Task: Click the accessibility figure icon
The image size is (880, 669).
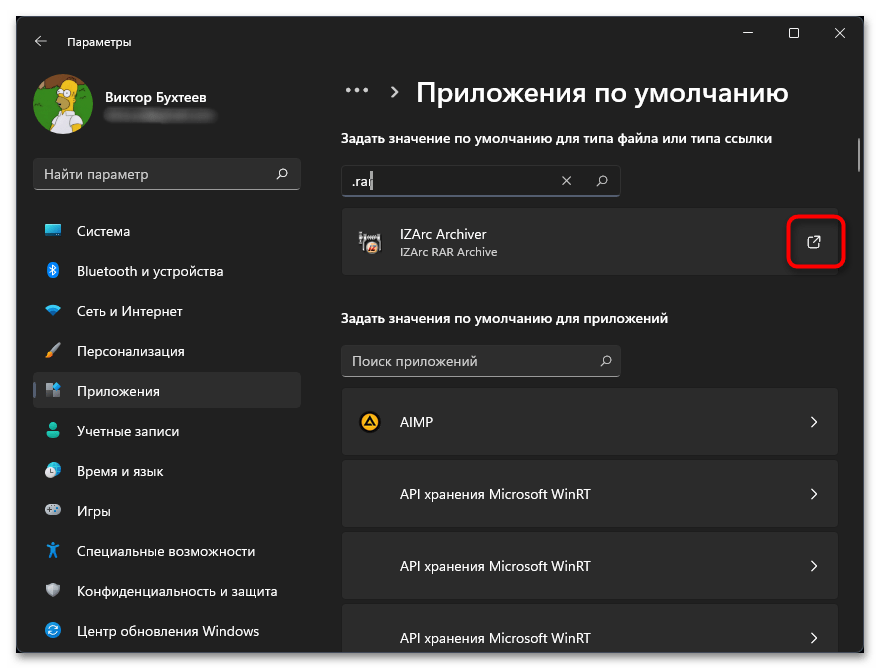Action: [x=53, y=550]
